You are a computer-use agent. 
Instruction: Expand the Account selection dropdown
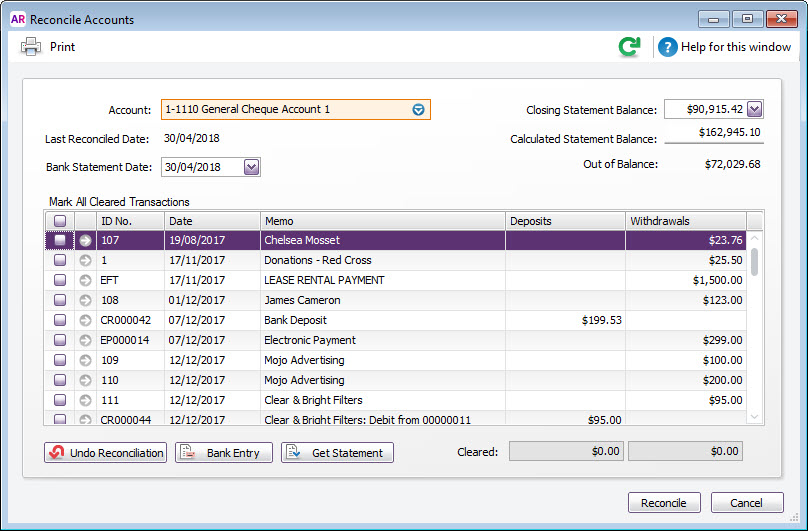[419, 109]
